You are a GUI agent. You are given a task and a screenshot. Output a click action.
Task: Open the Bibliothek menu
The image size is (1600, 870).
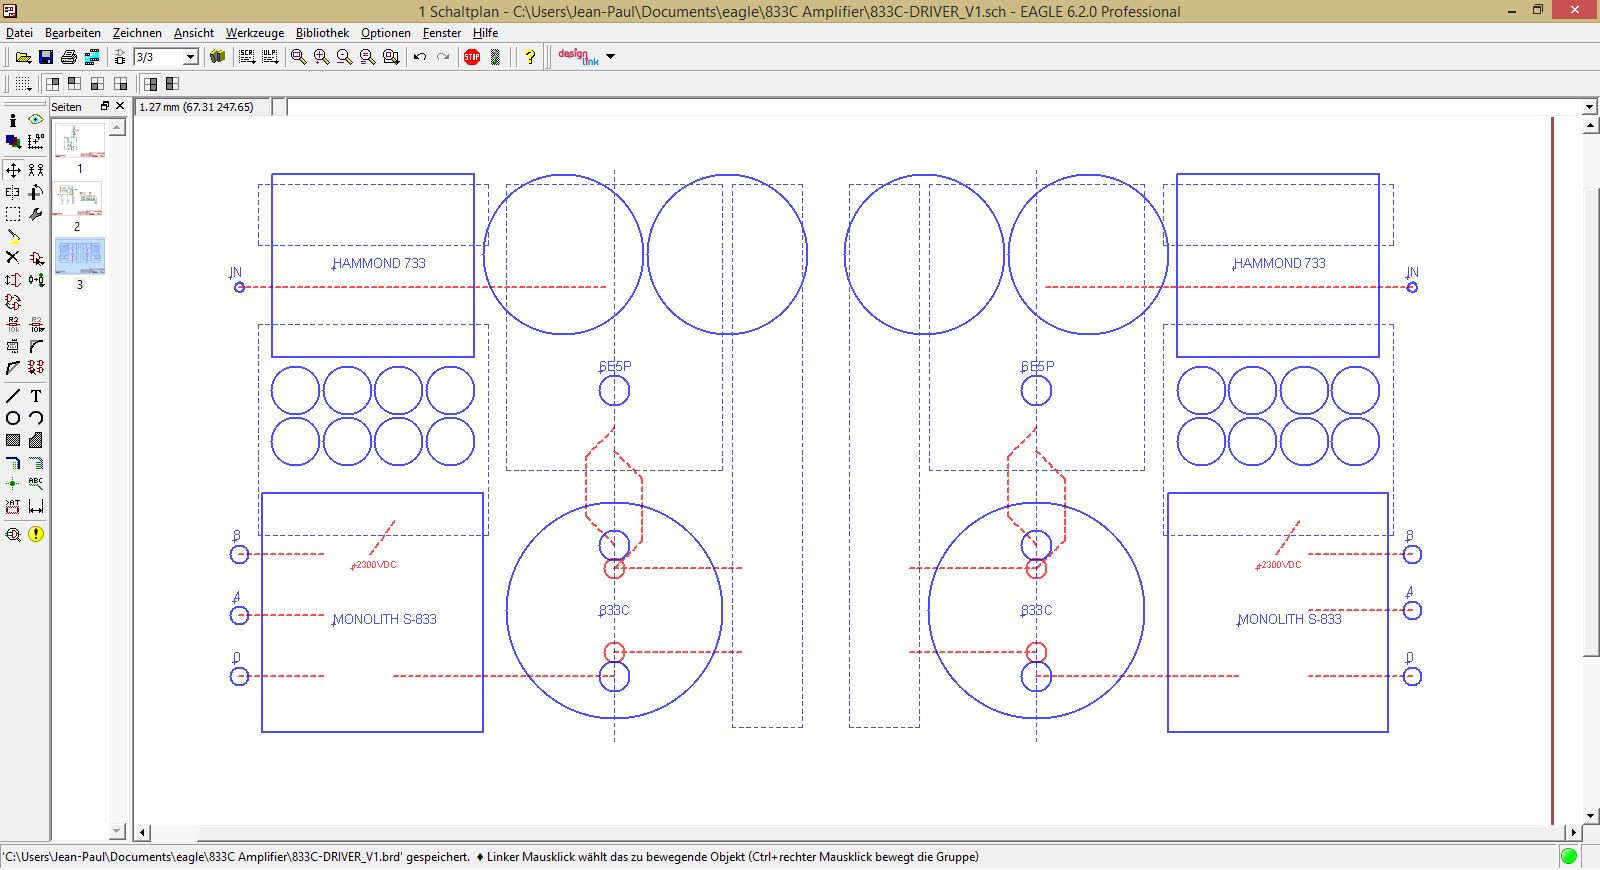click(322, 33)
